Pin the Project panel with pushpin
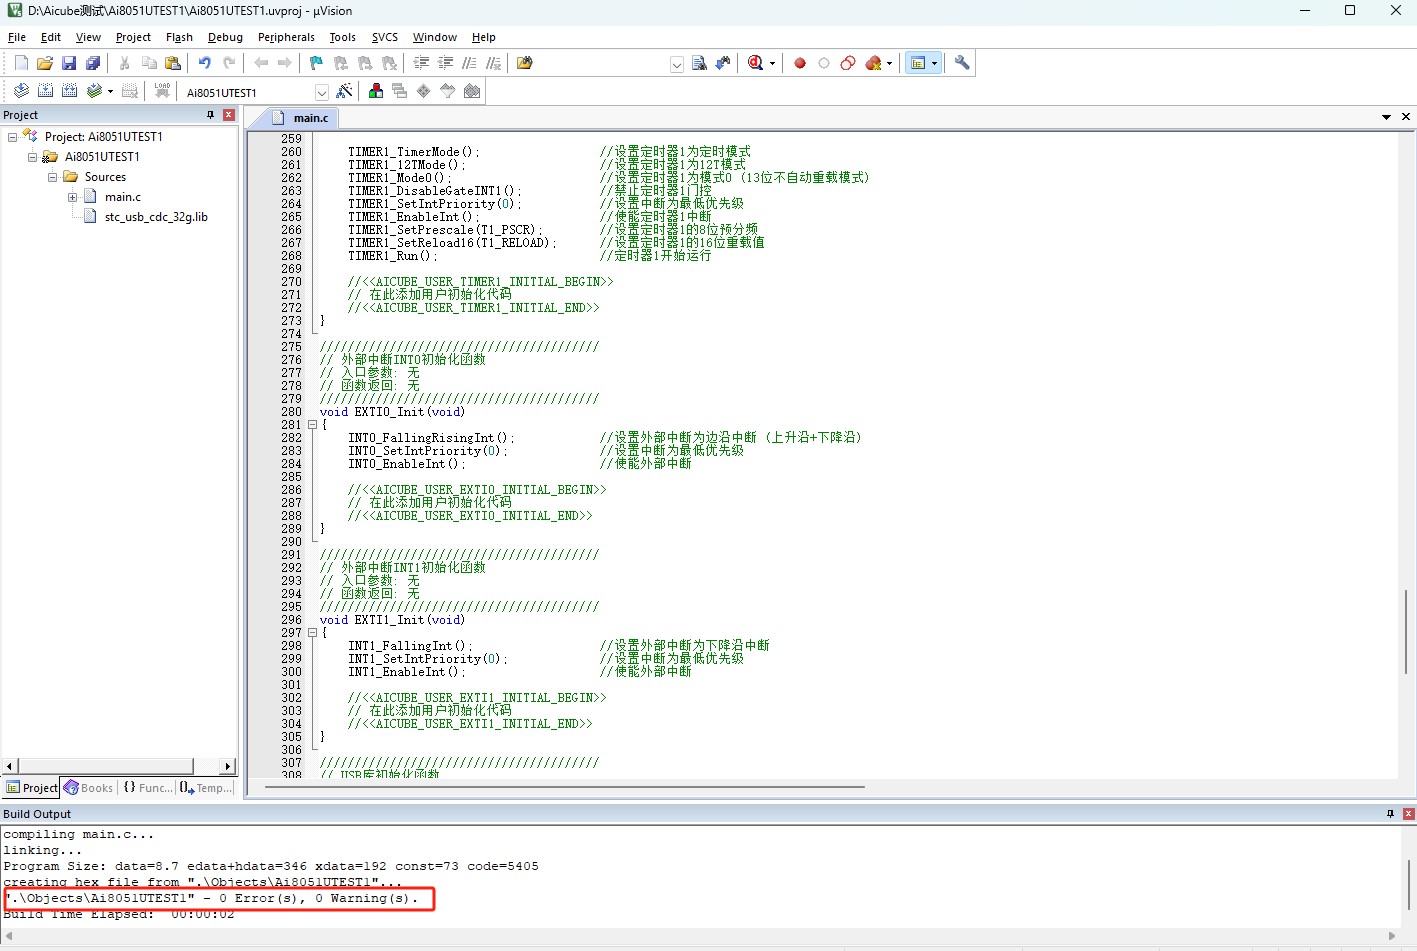1417x951 pixels. [x=210, y=115]
